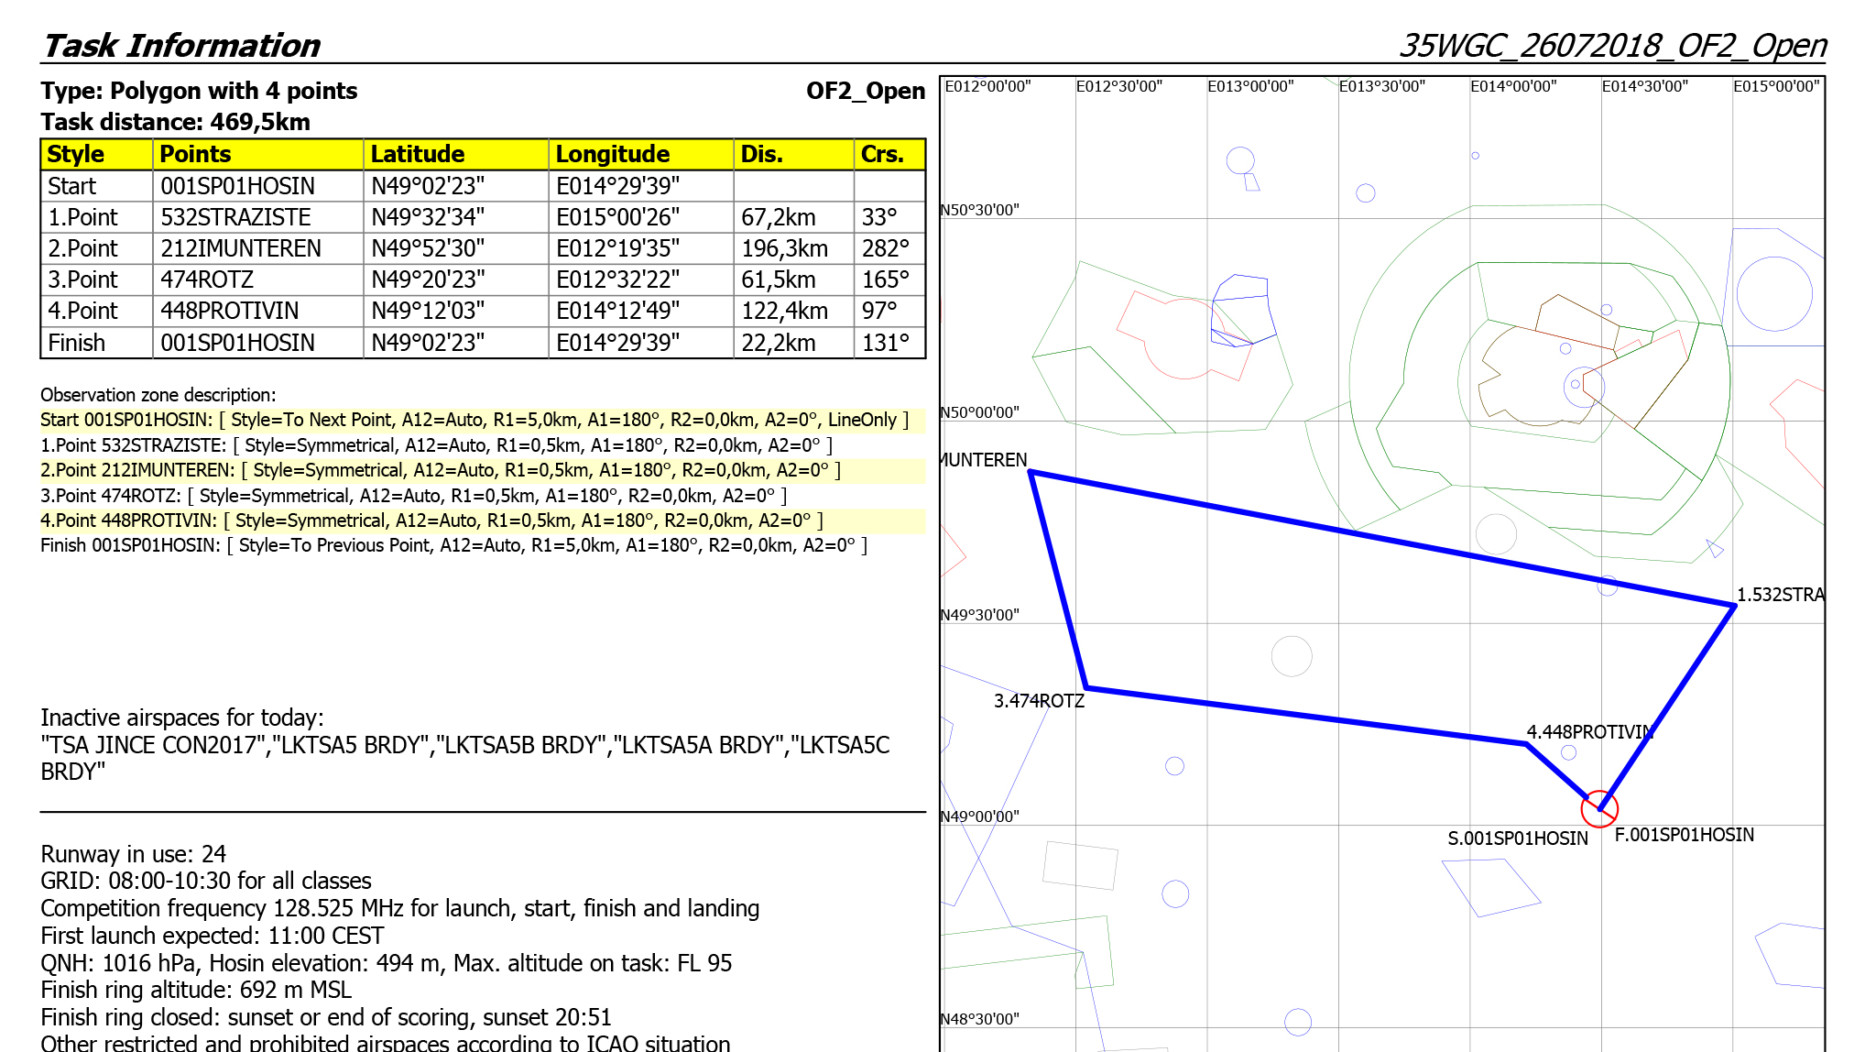Viewport: 1876px width, 1052px height.
Task: Click the 35WGC_26072018_OF2_Open title text
Action: [1612, 45]
